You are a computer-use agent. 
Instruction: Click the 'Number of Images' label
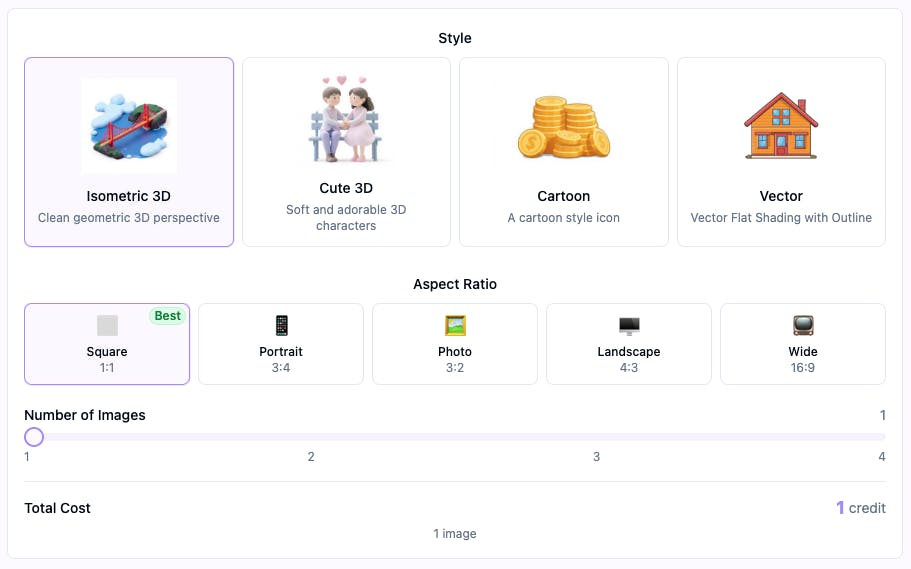pos(85,415)
